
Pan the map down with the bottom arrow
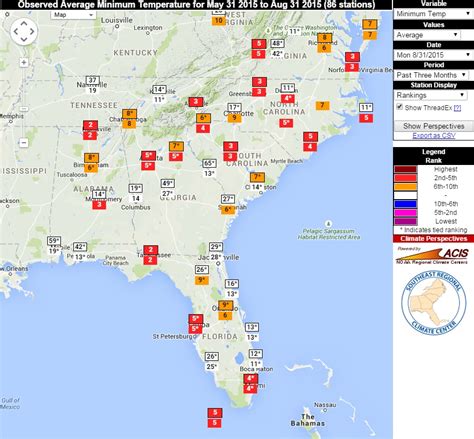(24, 39)
